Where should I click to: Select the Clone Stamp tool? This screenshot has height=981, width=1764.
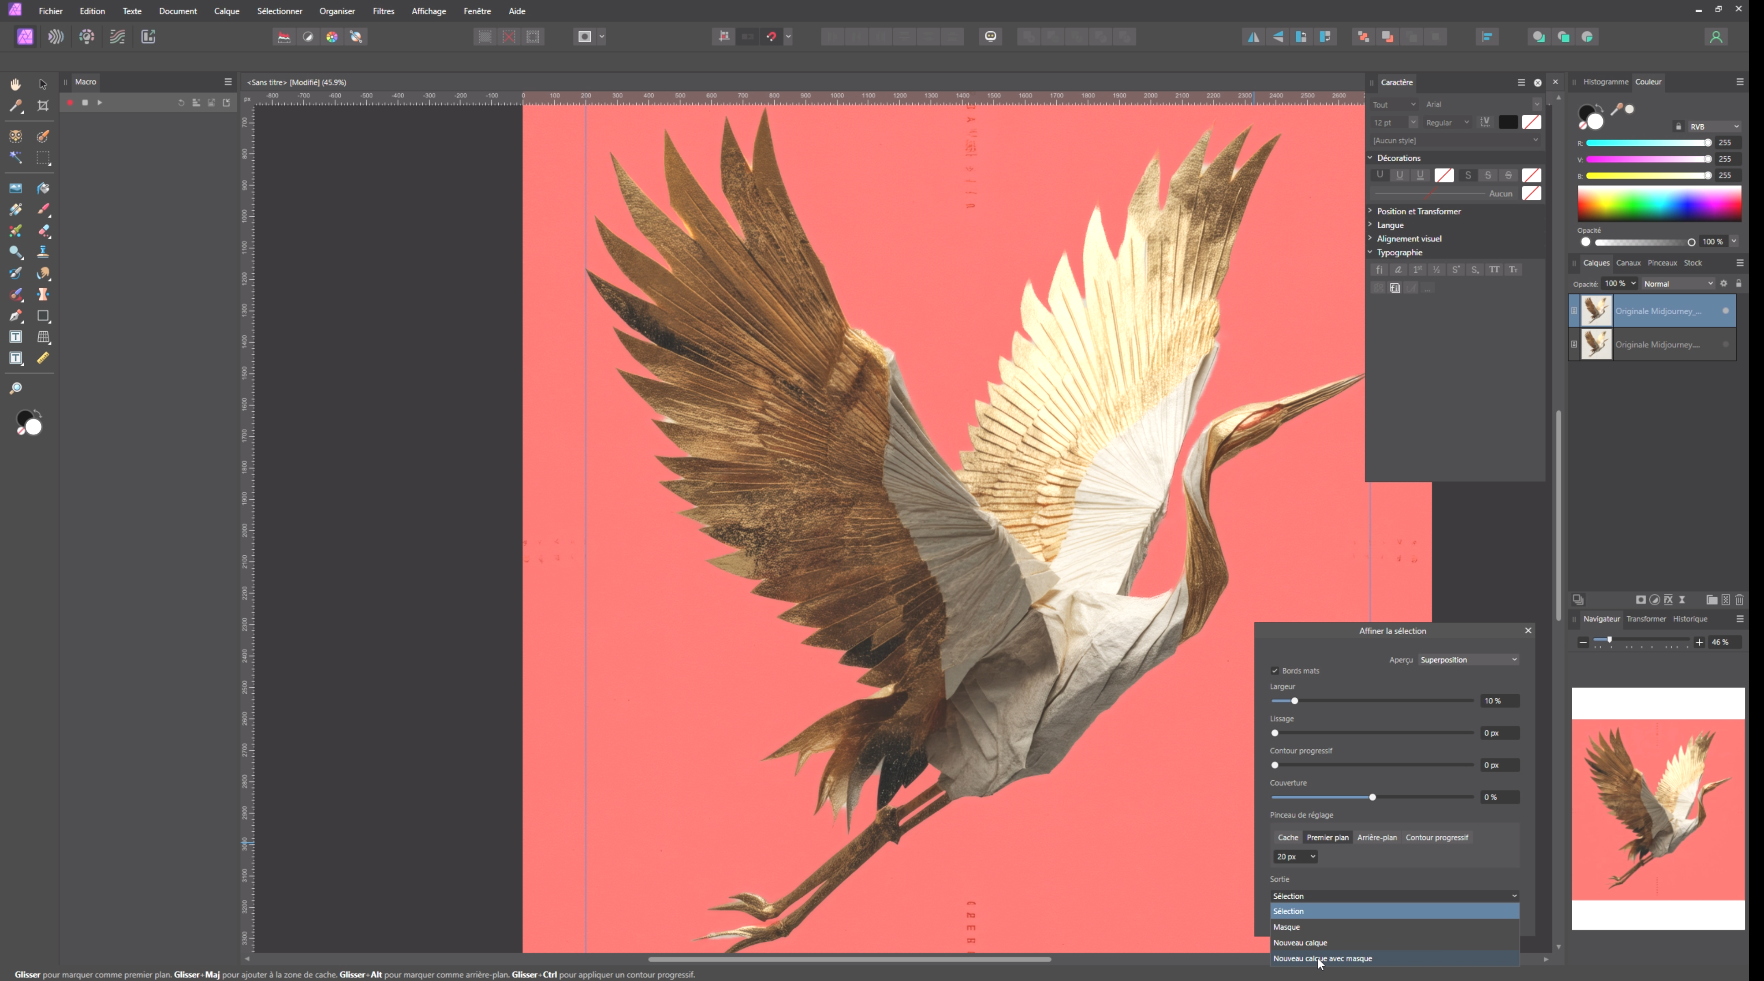pos(43,252)
